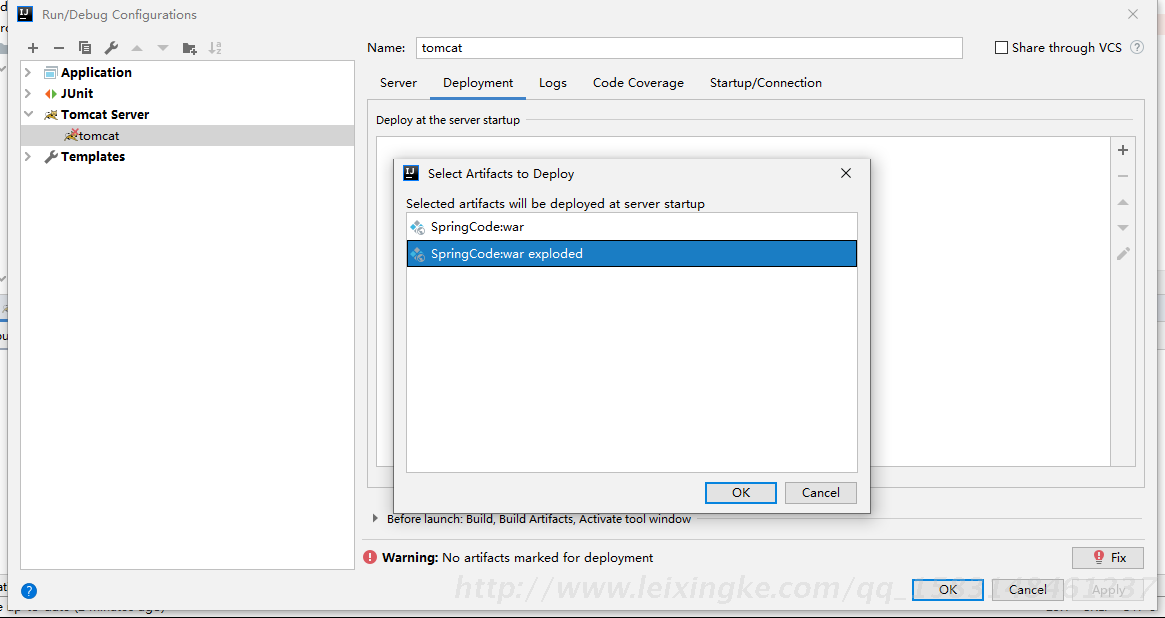Select the JUnit tree label

point(77,94)
